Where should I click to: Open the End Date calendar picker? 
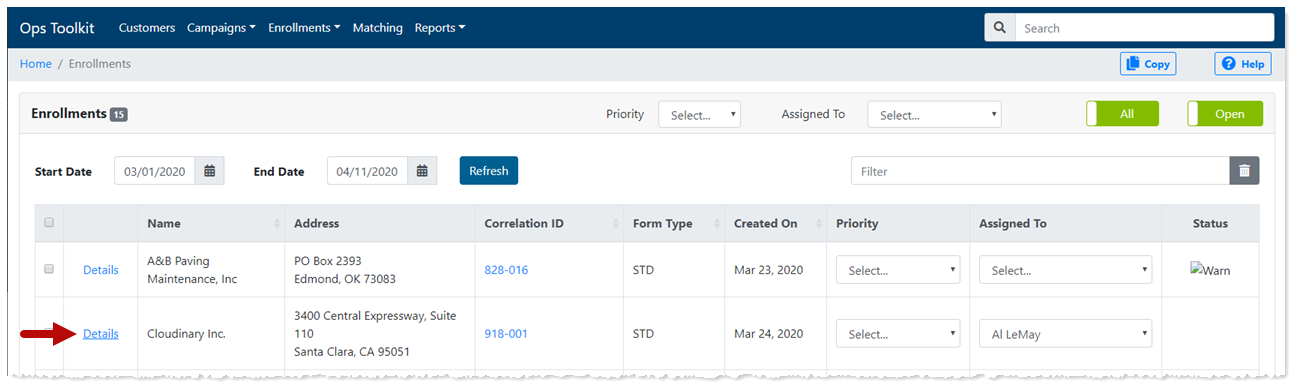(x=422, y=171)
